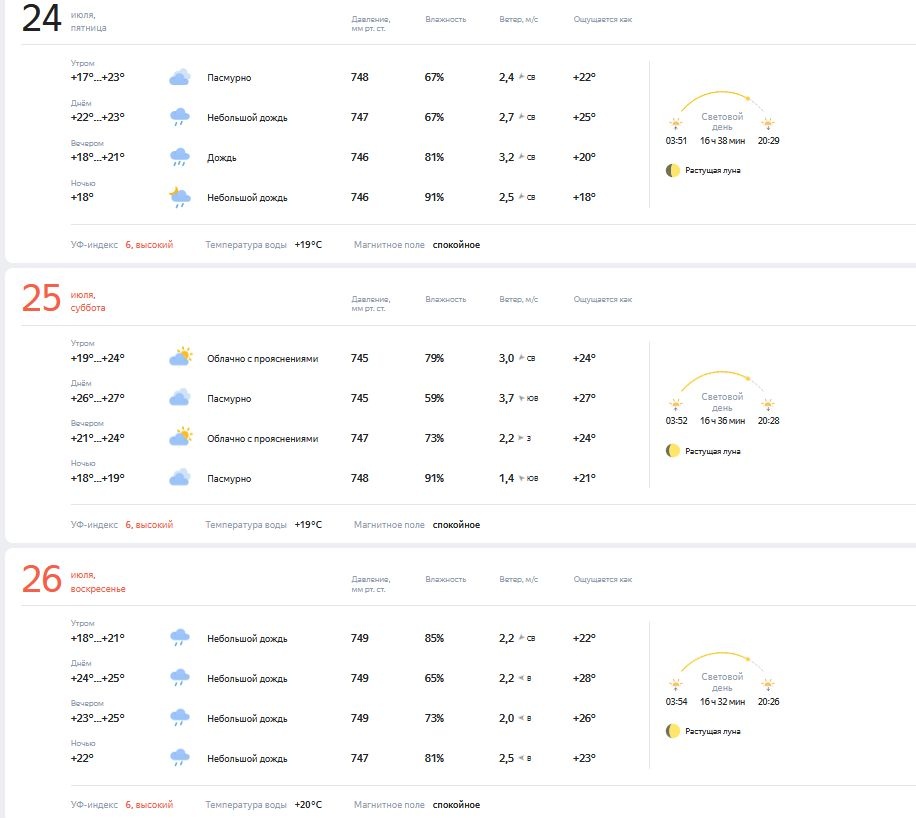Click the sunrise icon above 03:51
Viewport: 916px width, 818px height.
point(676,124)
